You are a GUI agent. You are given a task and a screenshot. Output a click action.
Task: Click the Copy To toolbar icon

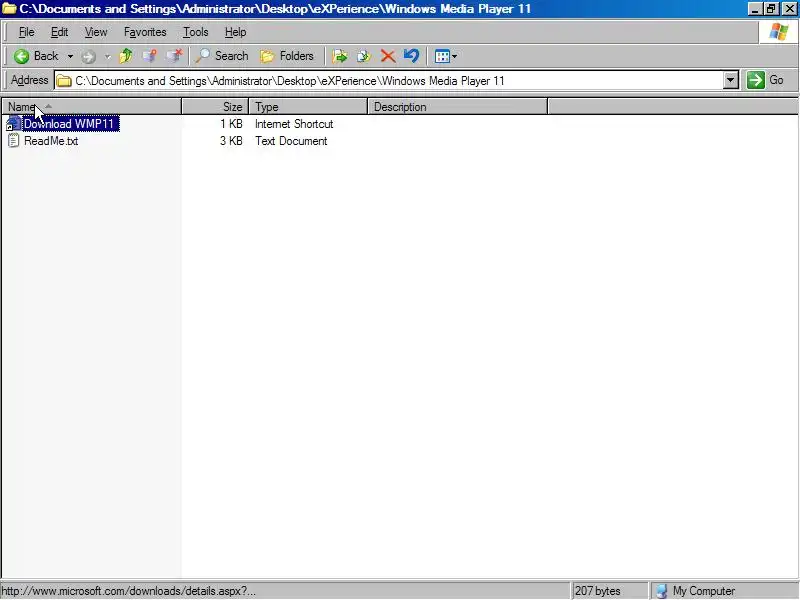tap(364, 56)
